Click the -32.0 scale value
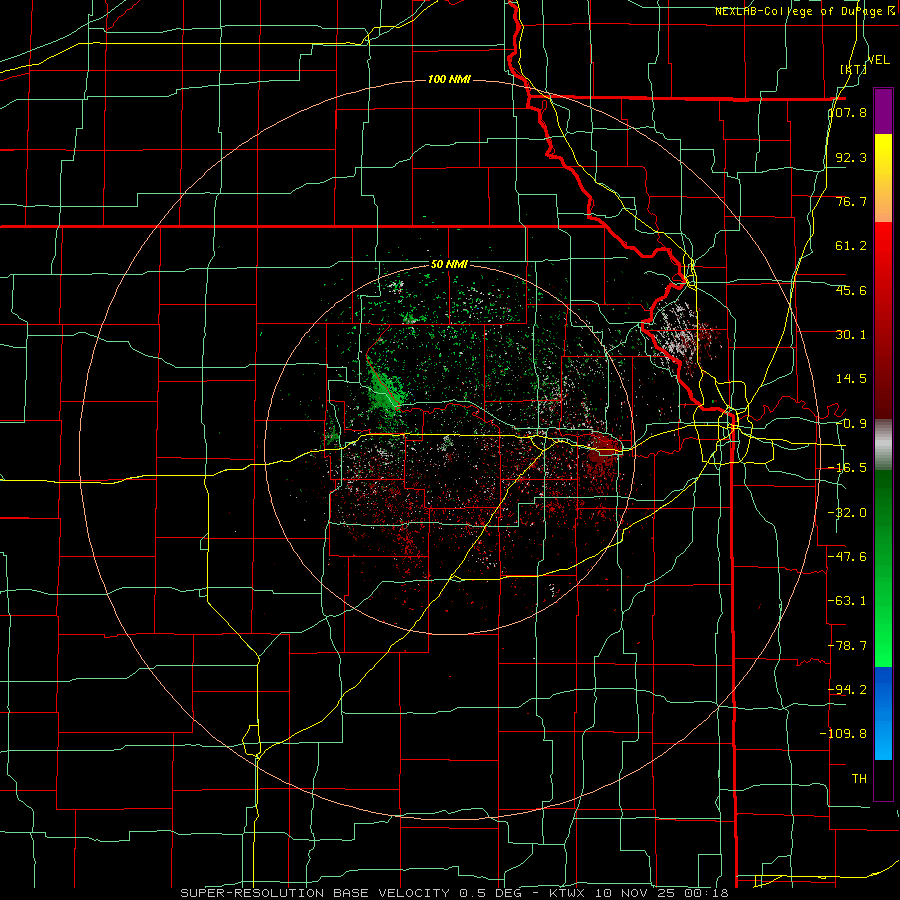Screen dimensions: 900x900 (x=848, y=513)
